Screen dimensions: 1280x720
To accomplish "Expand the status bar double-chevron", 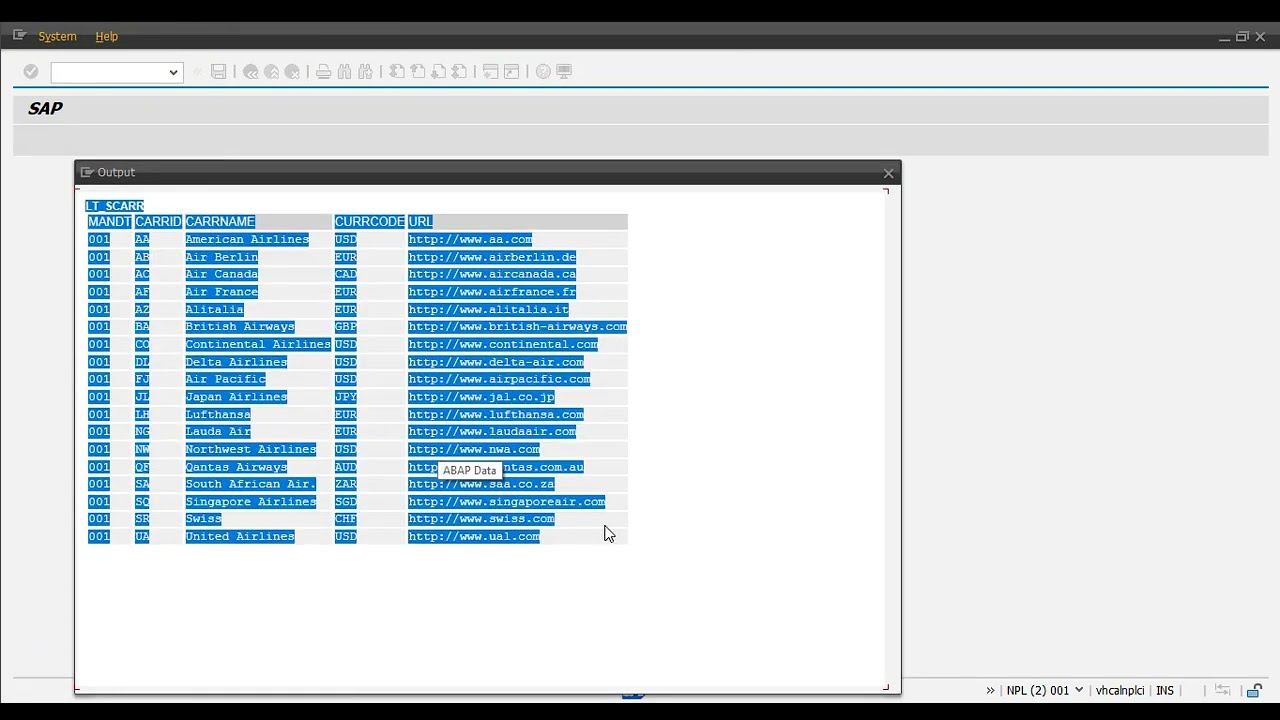I will (990, 690).
